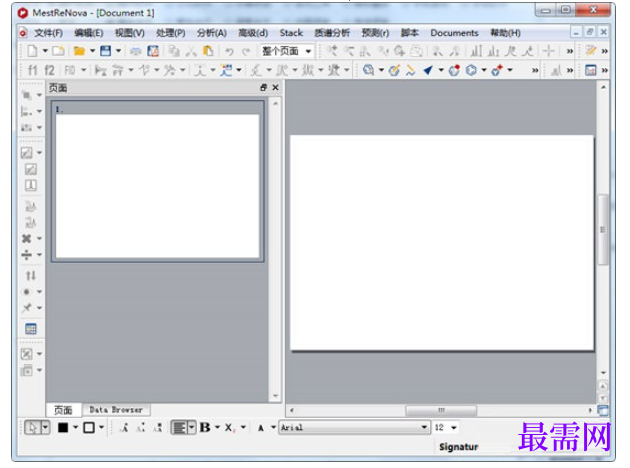Select page 1 thumbnail in 页面 panel
Viewport: 630px width, 468px height.
point(158,181)
